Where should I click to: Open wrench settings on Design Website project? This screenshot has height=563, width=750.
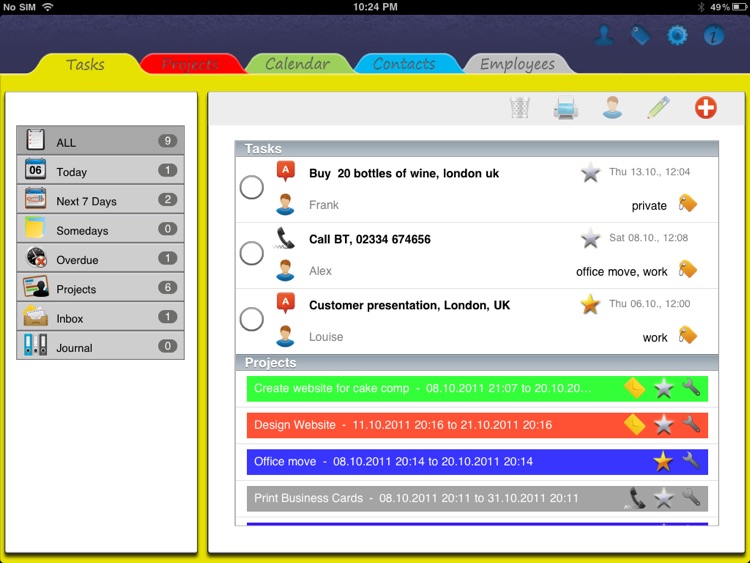[691, 424]
